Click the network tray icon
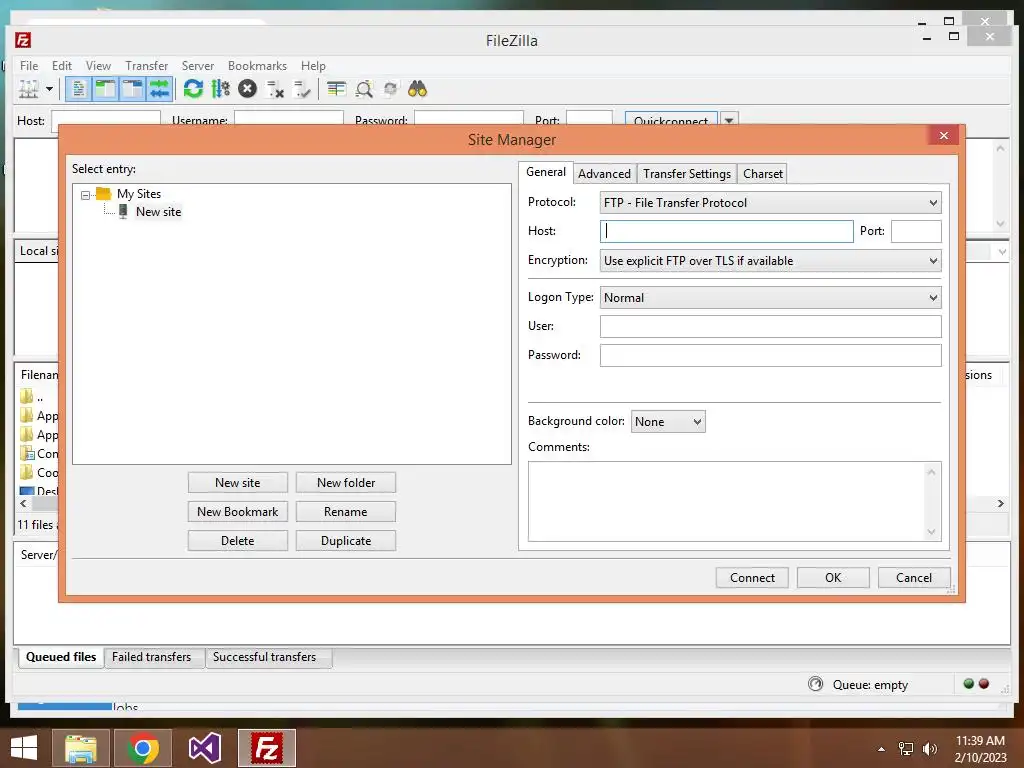Screen dimensions: 1024x768 (x=906, y=749)
